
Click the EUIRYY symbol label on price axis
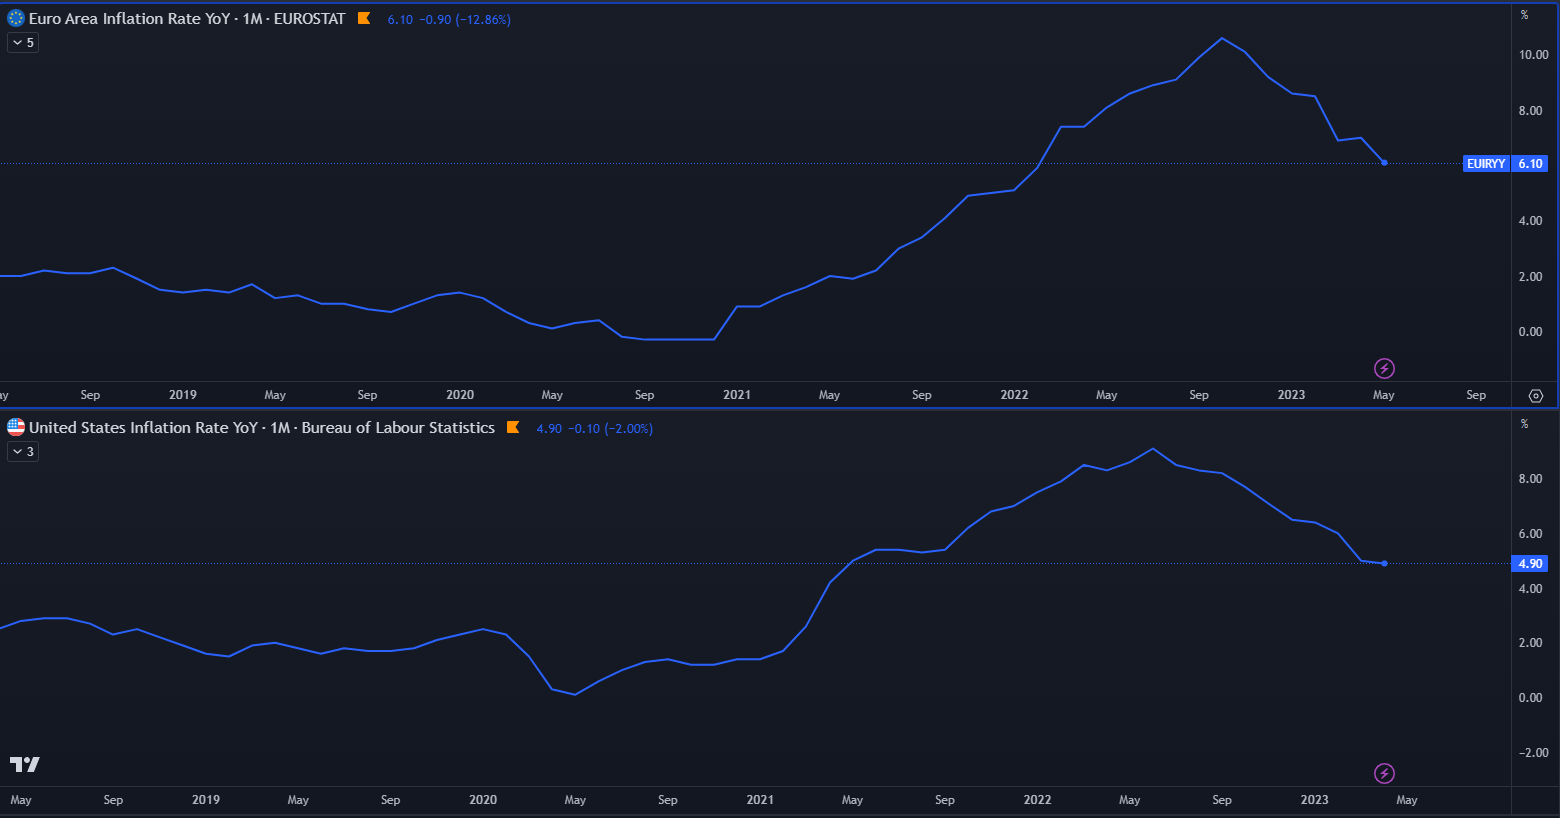1485,163
